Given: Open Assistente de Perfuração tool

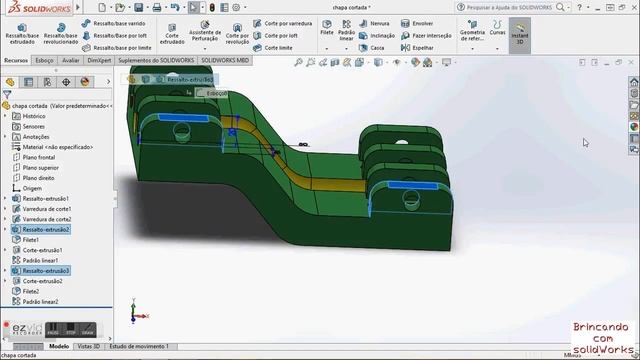Looking at the screenshot, I should point(205,31).
